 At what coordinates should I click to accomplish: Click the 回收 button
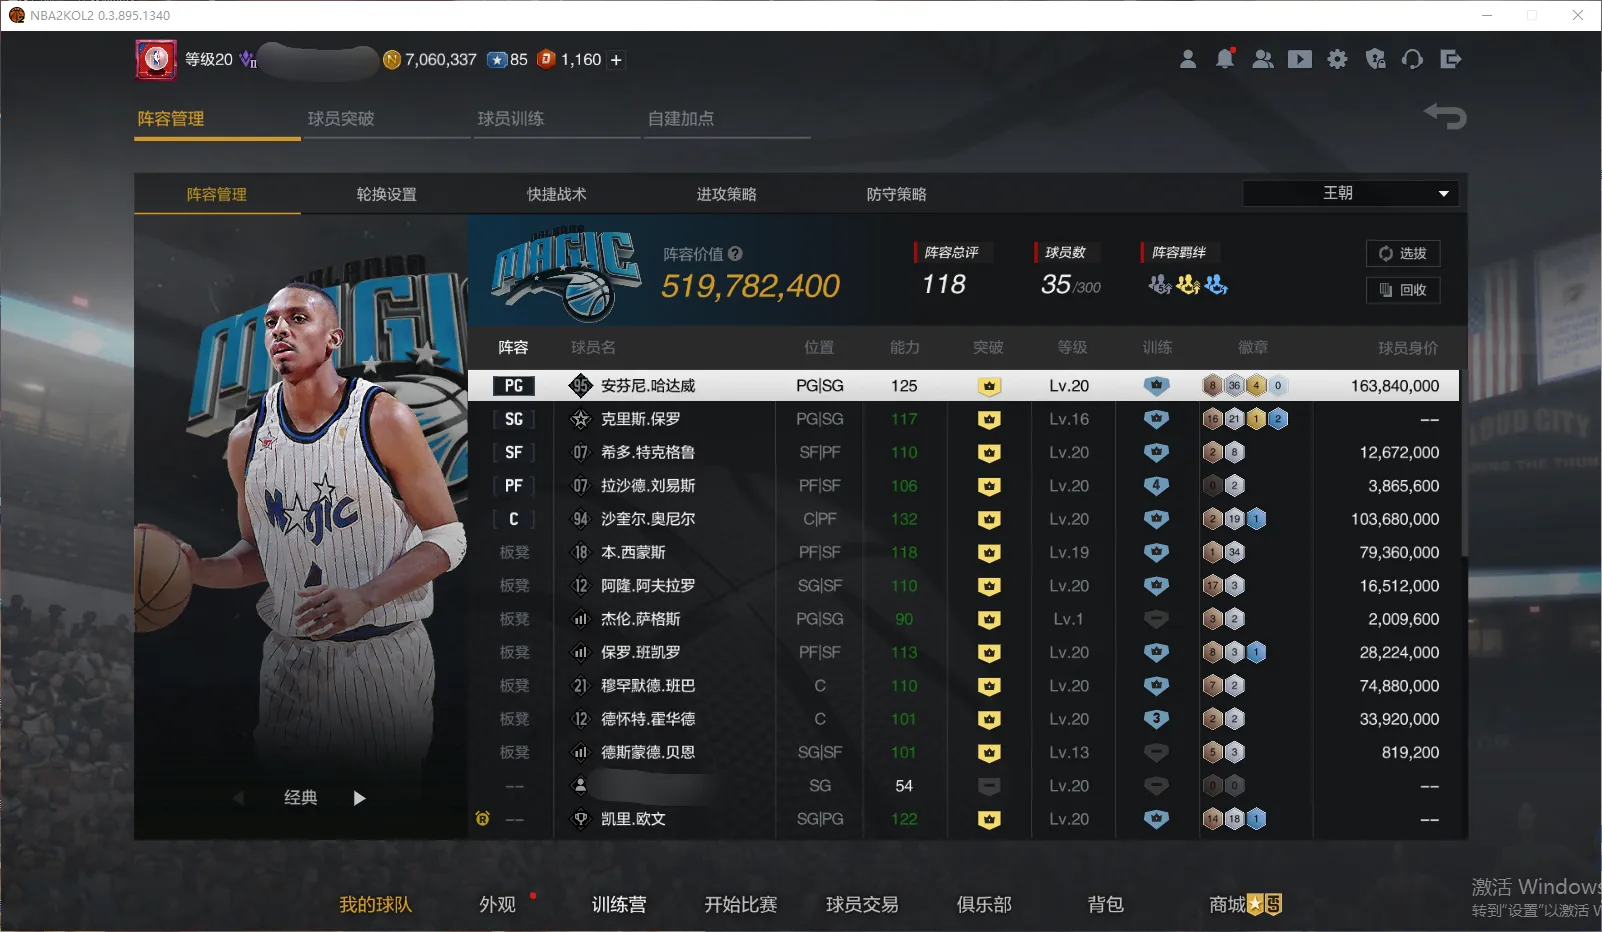pyautogui.click(x=1403, y=290)
